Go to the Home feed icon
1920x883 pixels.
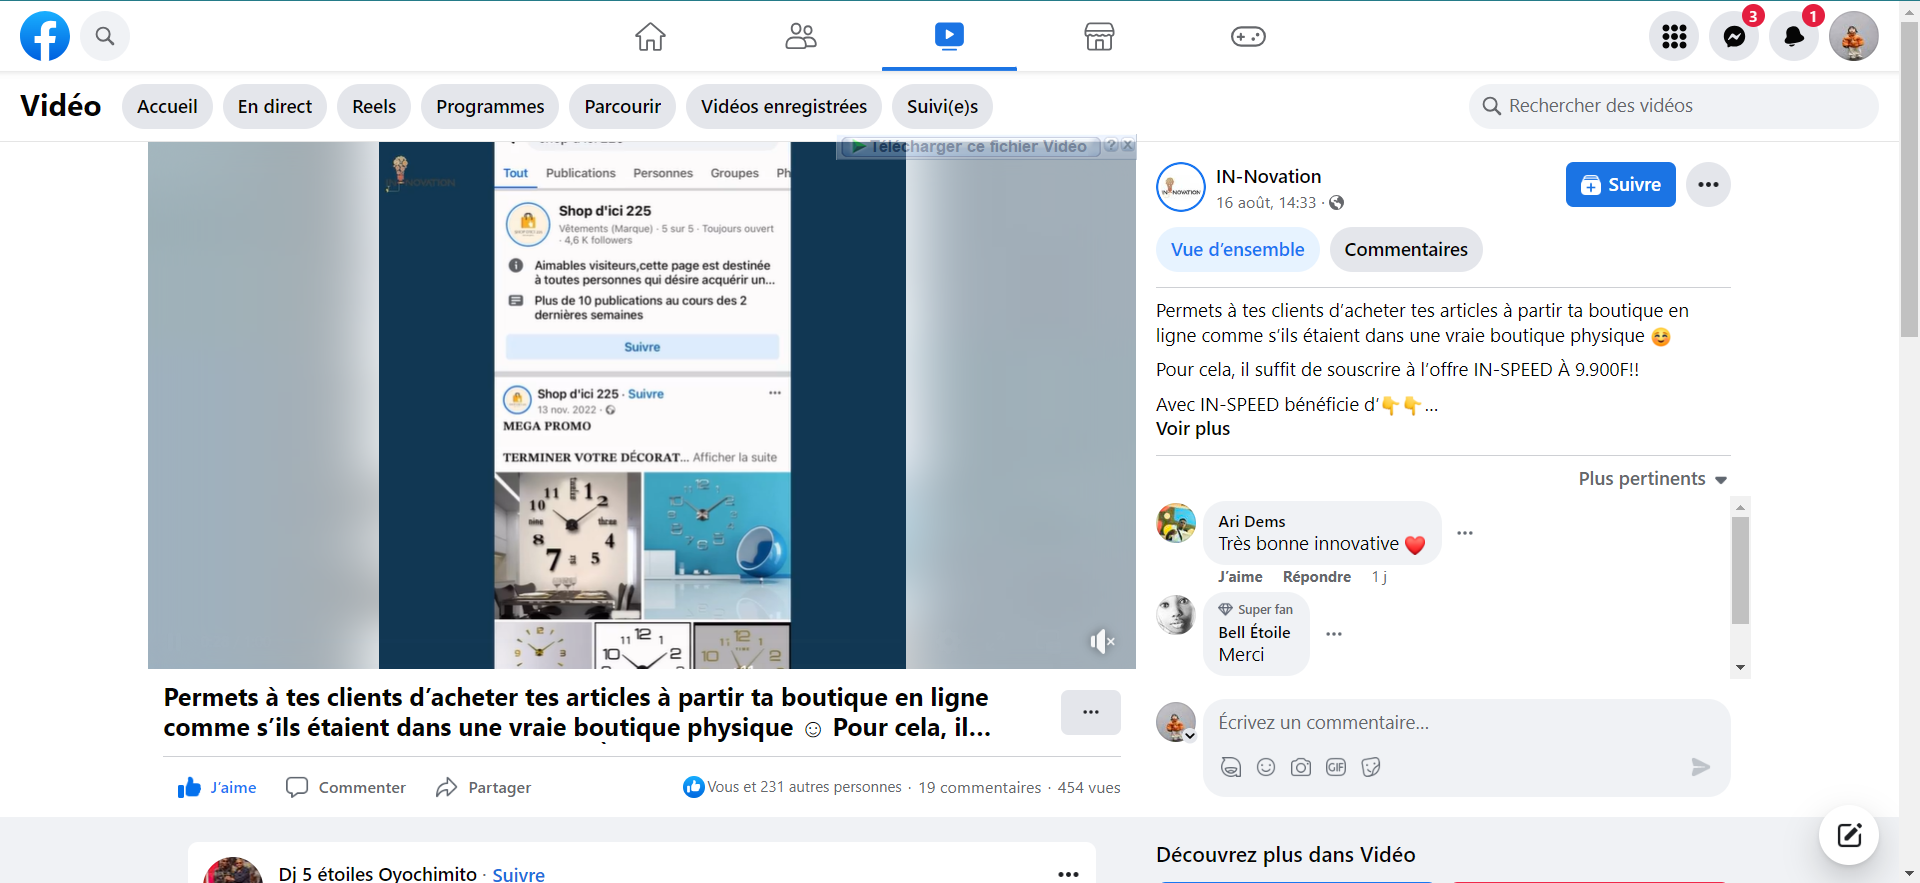650,37
